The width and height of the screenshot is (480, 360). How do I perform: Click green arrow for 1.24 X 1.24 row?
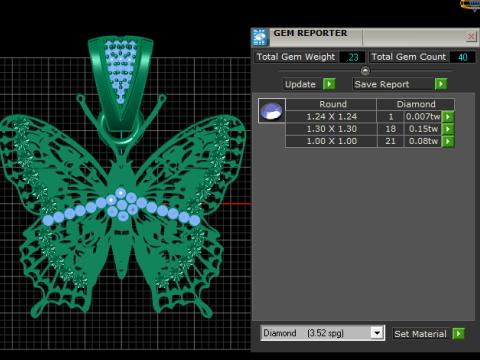tap(448, 117)
